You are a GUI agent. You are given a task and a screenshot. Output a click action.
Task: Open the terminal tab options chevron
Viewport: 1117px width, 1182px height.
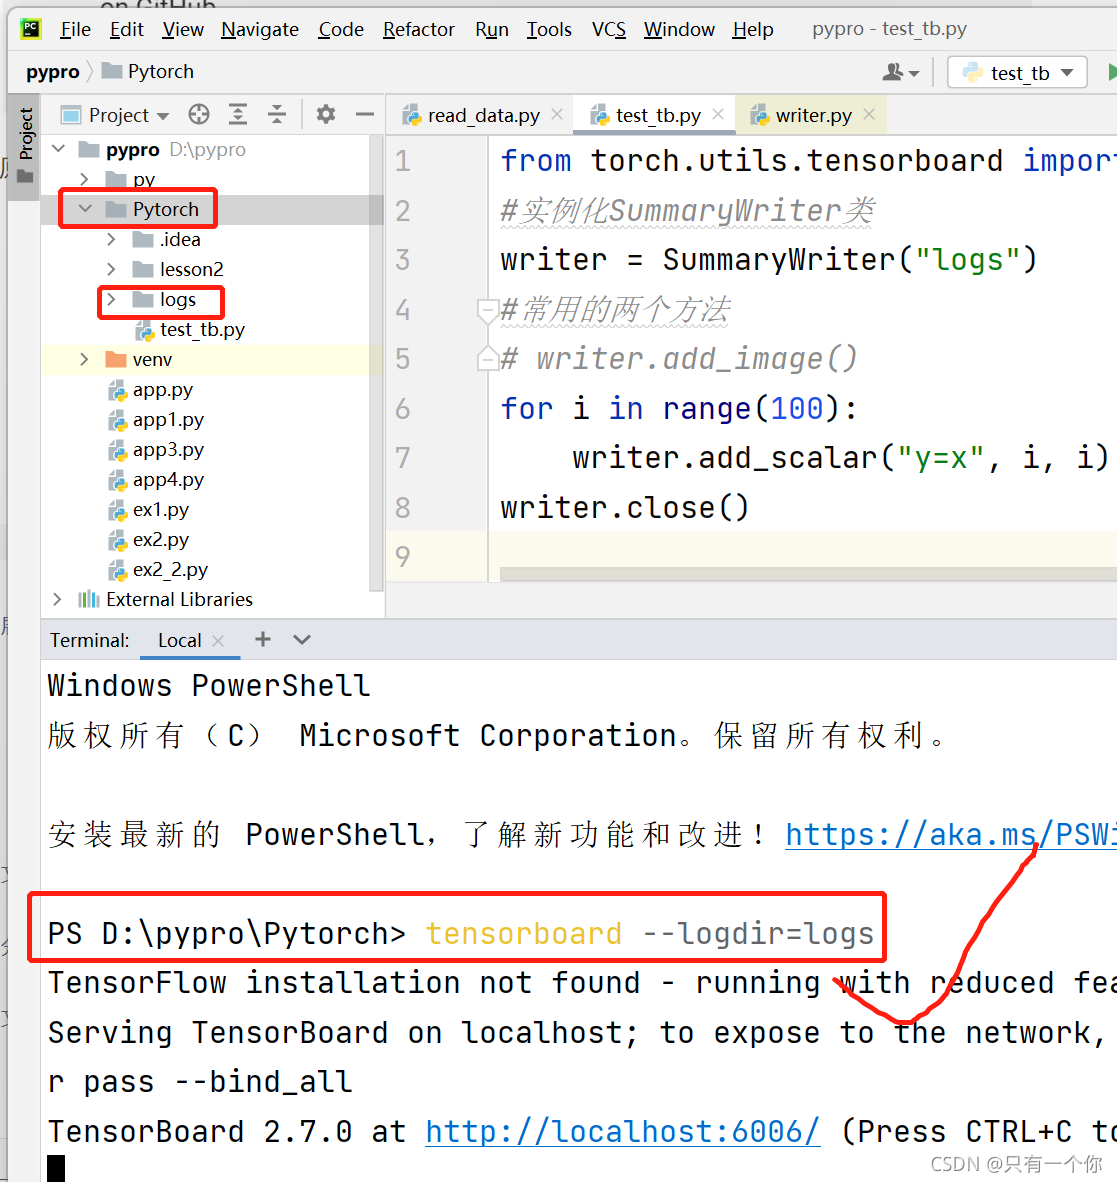click(301, 639)
